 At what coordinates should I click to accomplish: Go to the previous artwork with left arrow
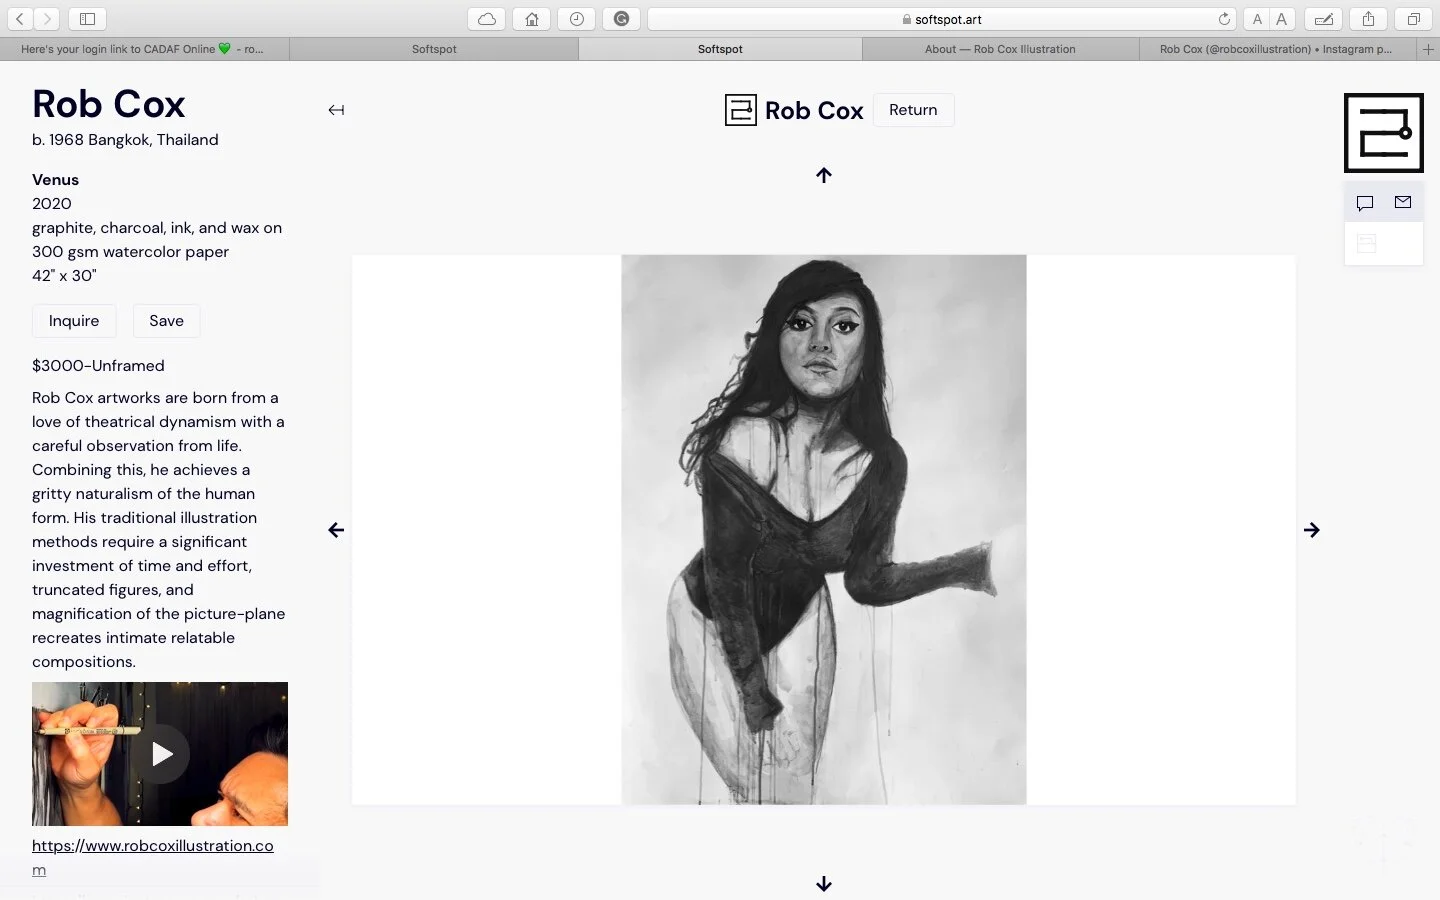point(336,530)
